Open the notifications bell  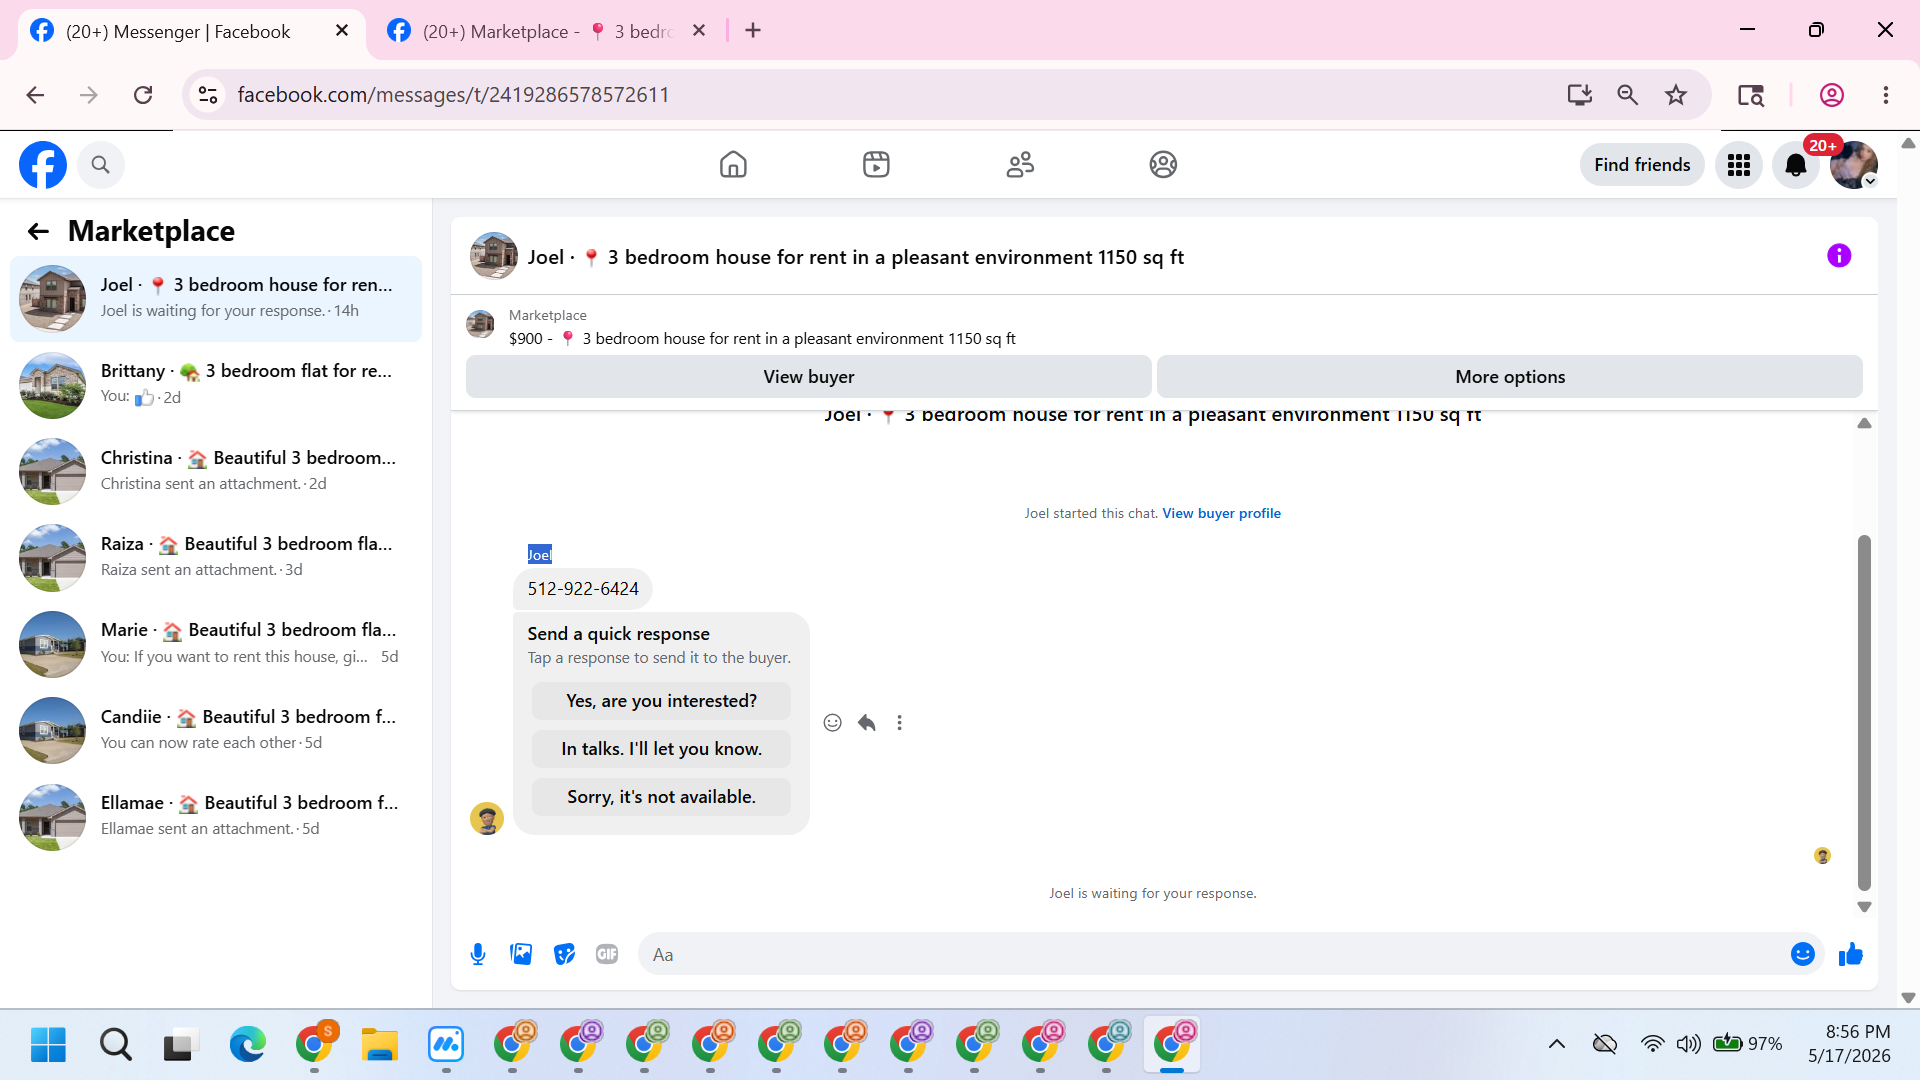[1796, 165]
